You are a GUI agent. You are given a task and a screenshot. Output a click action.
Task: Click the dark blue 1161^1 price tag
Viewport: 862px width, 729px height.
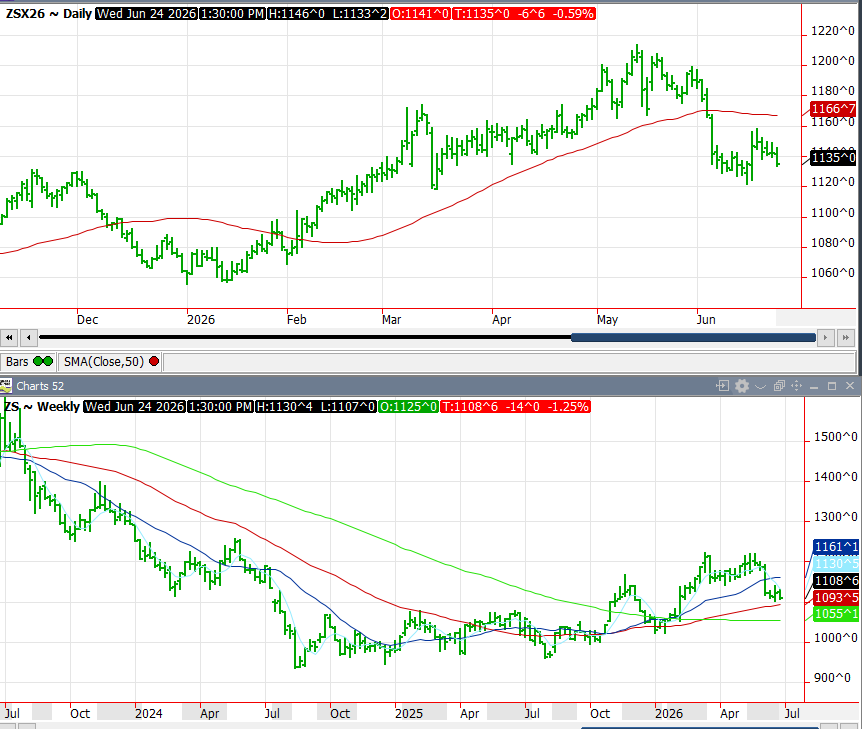tap(836, 546)
